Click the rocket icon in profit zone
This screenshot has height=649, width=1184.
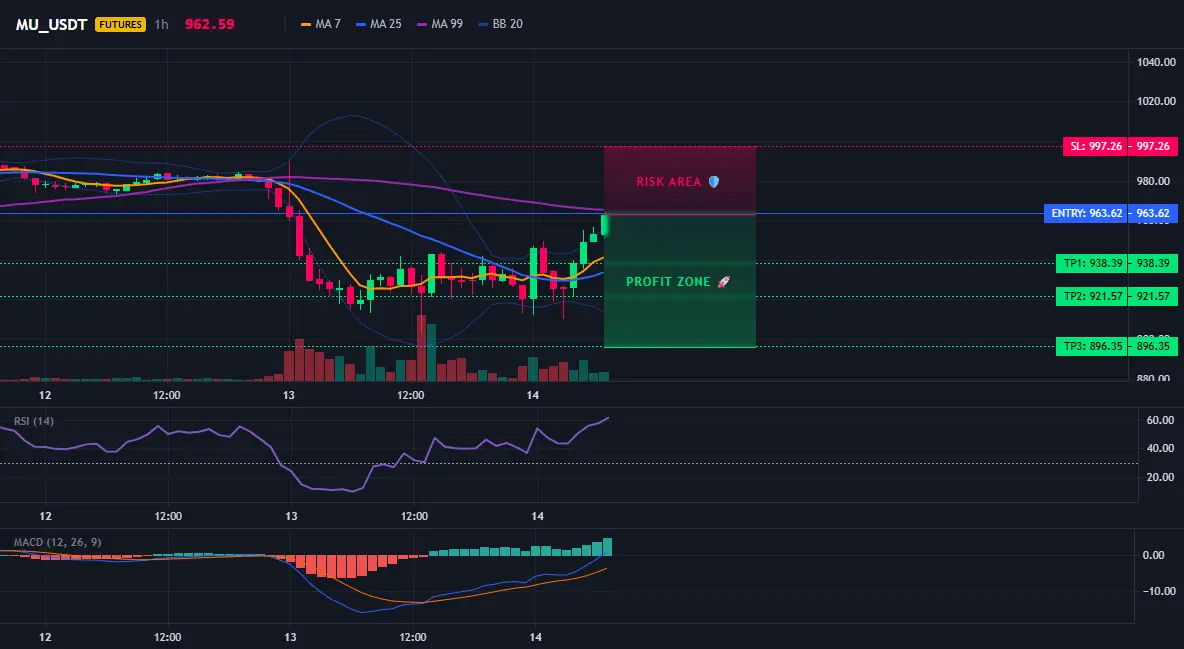(723, 282)
